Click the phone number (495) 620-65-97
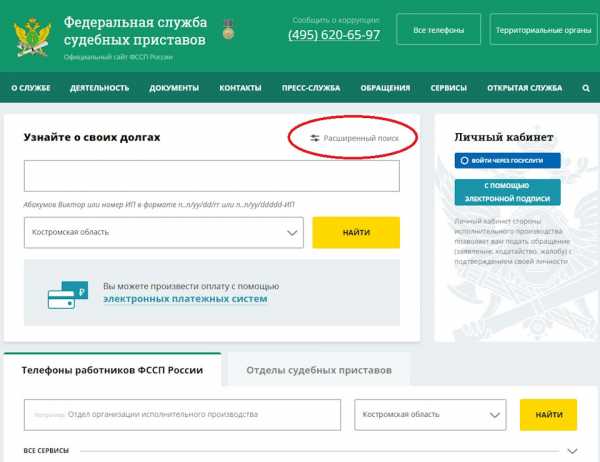 pyautogui.click(x=334, y=35)
